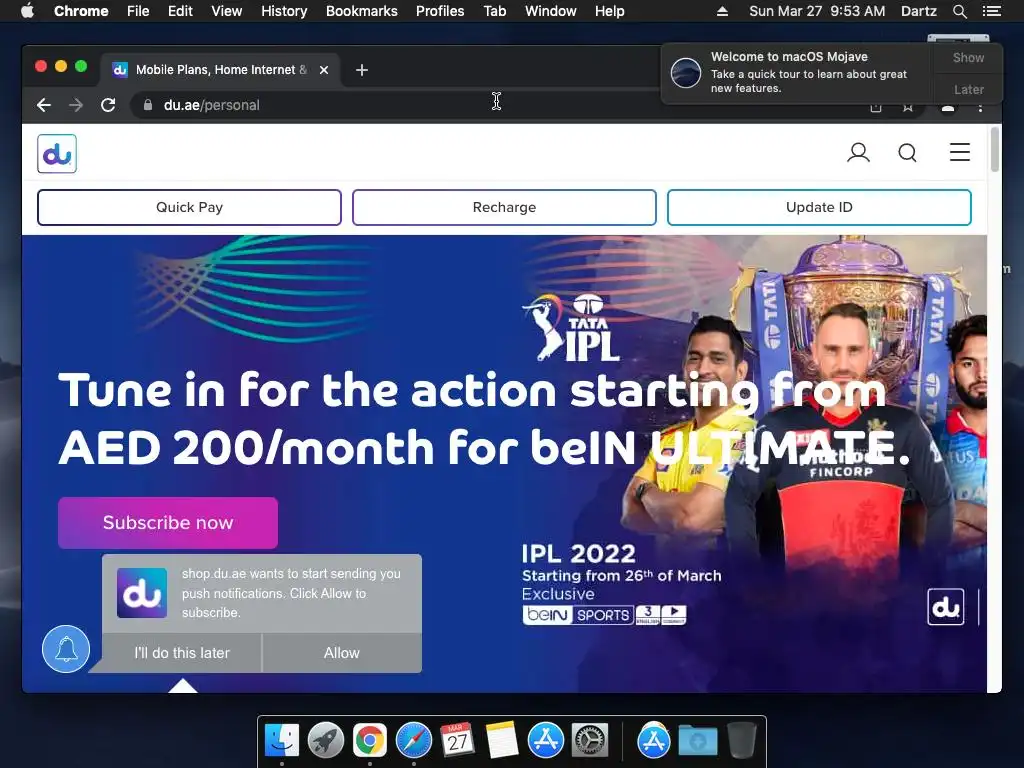Launch Launchpad rocket icon in dock

(326, 741)
